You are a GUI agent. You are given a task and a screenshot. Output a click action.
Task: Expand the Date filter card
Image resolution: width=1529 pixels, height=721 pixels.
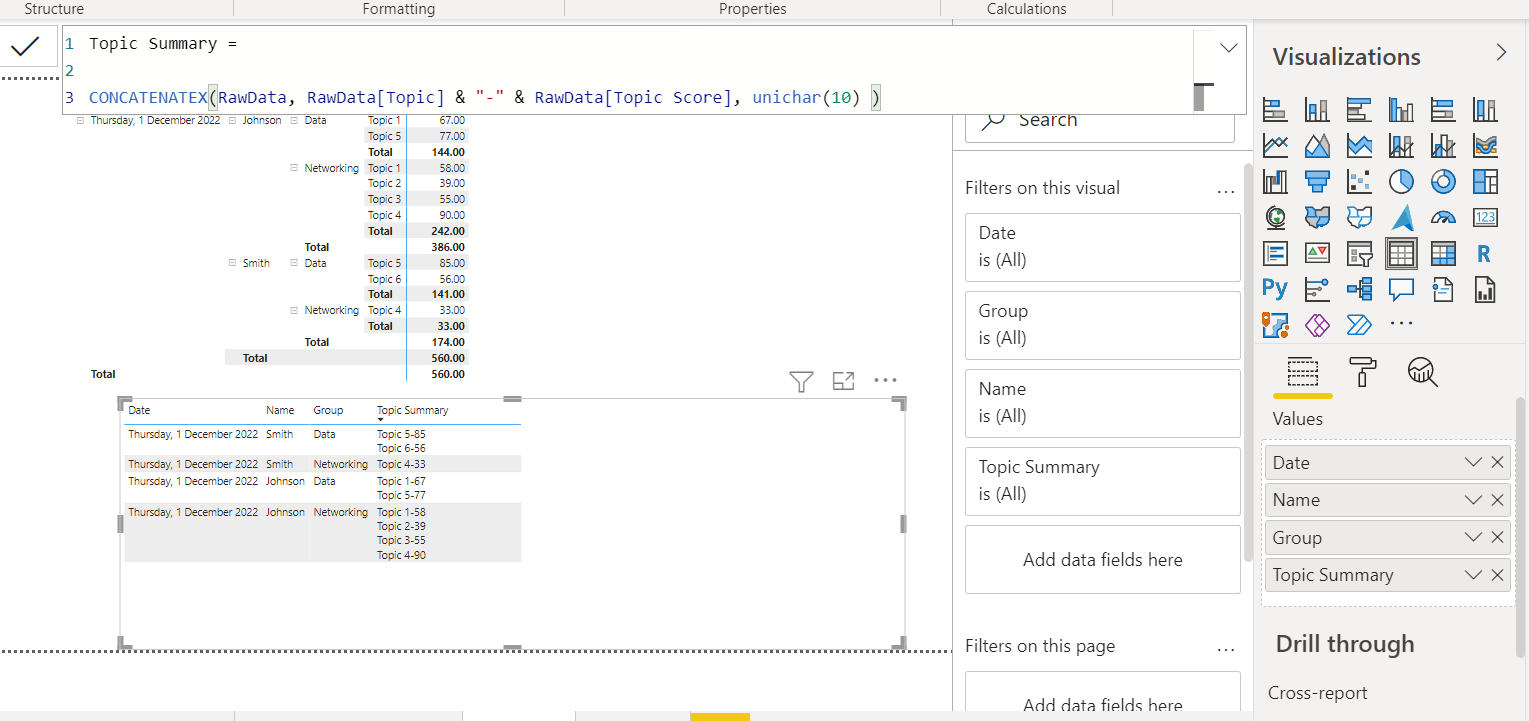coord(1102,246)
